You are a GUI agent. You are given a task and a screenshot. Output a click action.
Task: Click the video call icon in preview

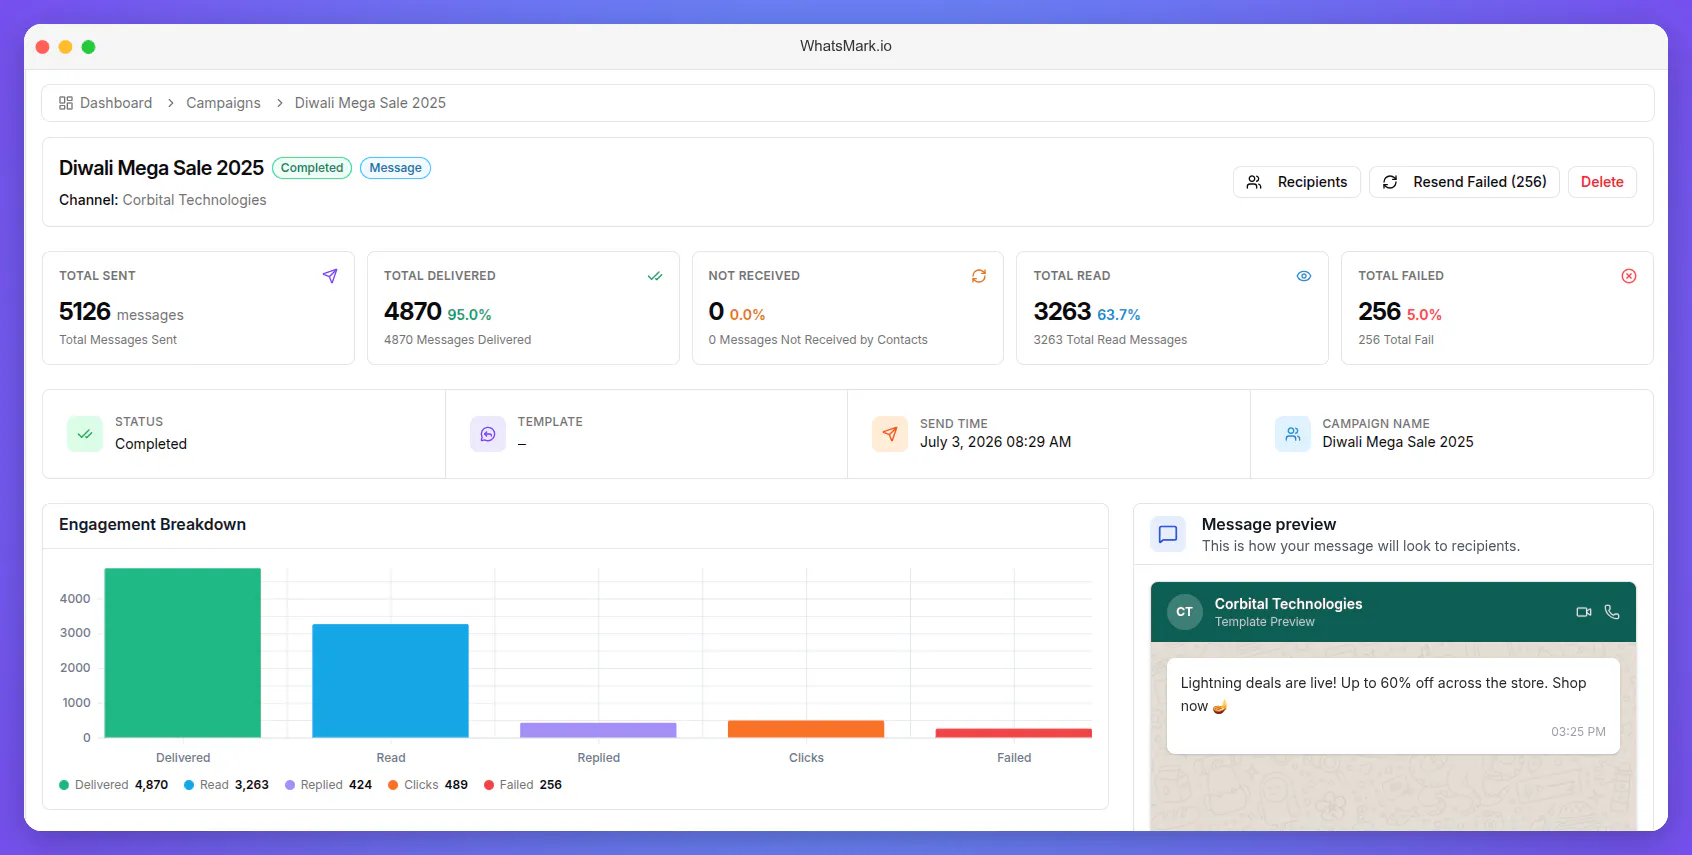point(1584,612)
